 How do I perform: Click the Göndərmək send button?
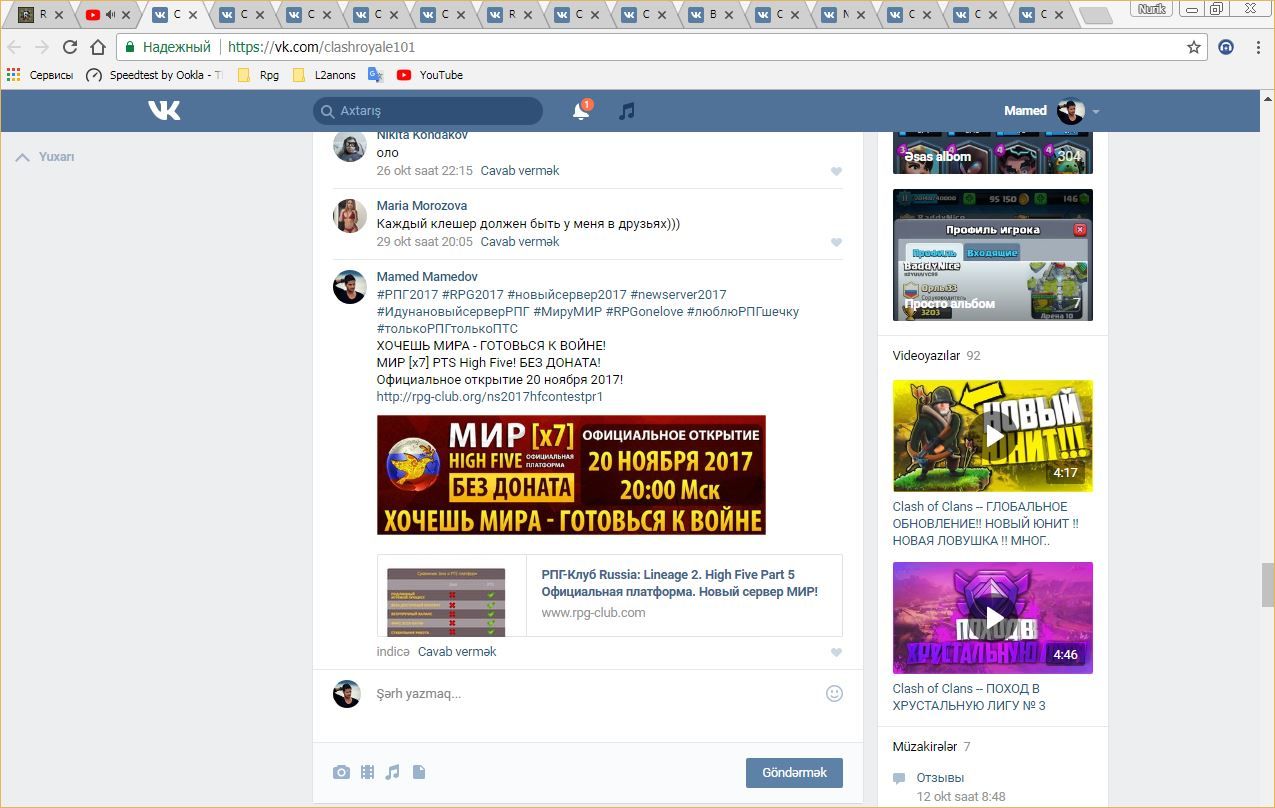pos(794,773)
